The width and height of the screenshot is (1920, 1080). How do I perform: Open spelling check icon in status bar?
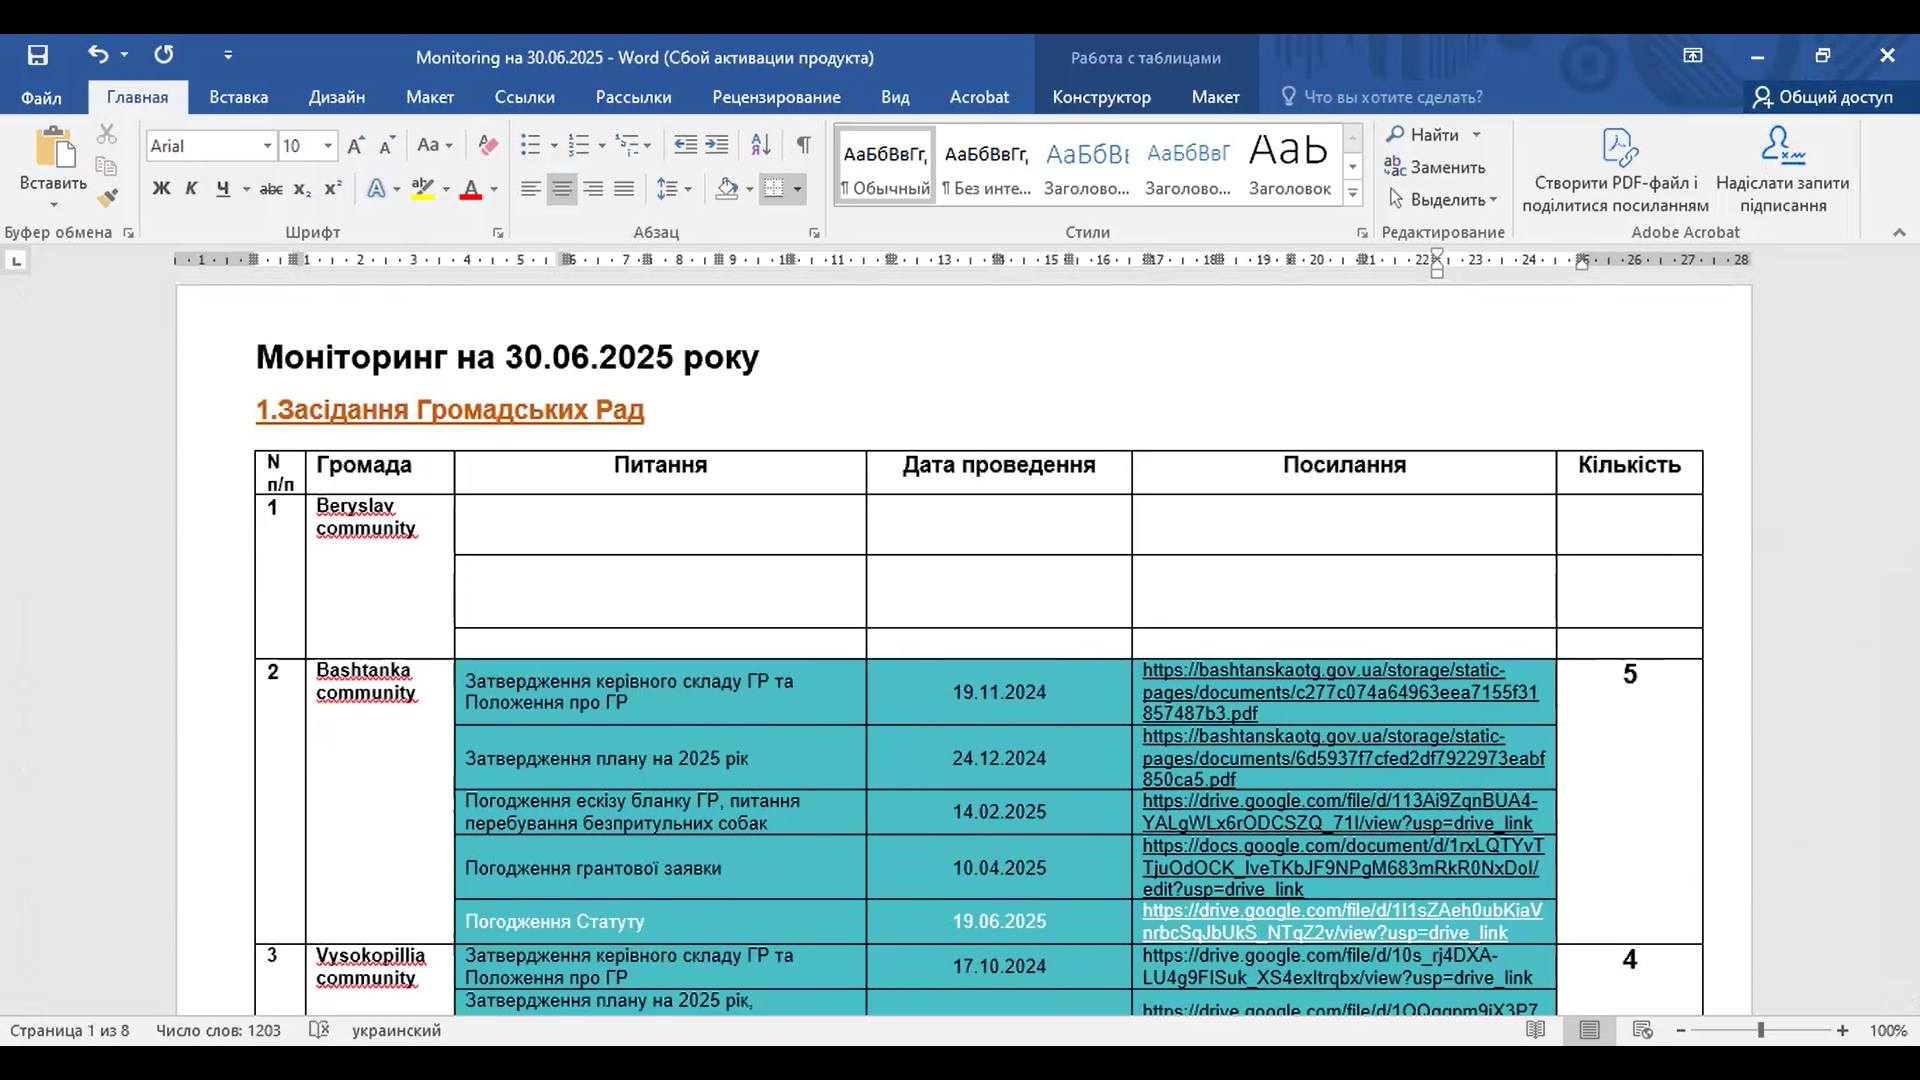[318, 1030]
